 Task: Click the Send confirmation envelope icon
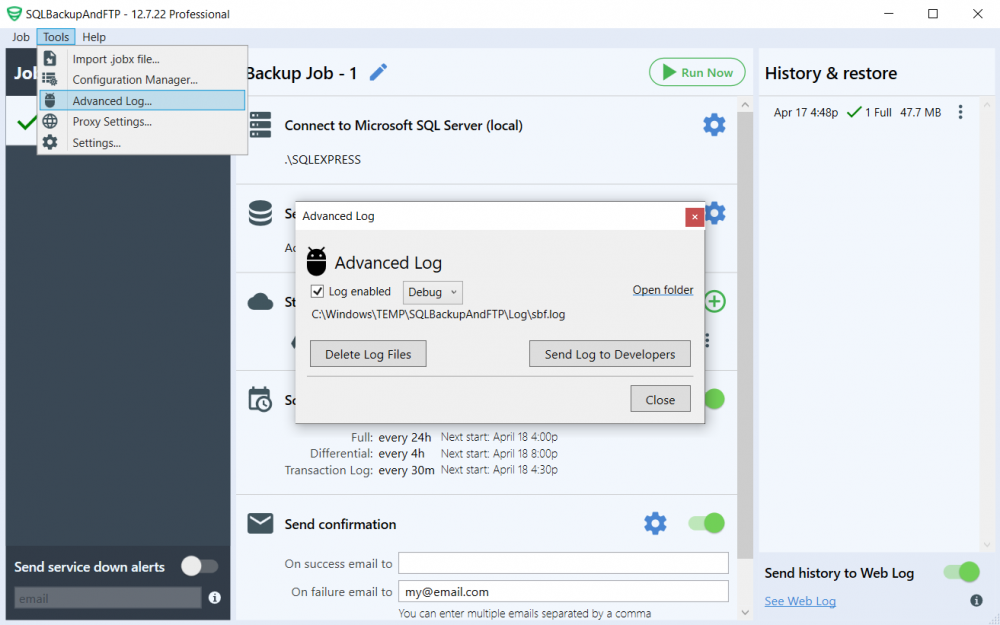[x=260, y=523]
